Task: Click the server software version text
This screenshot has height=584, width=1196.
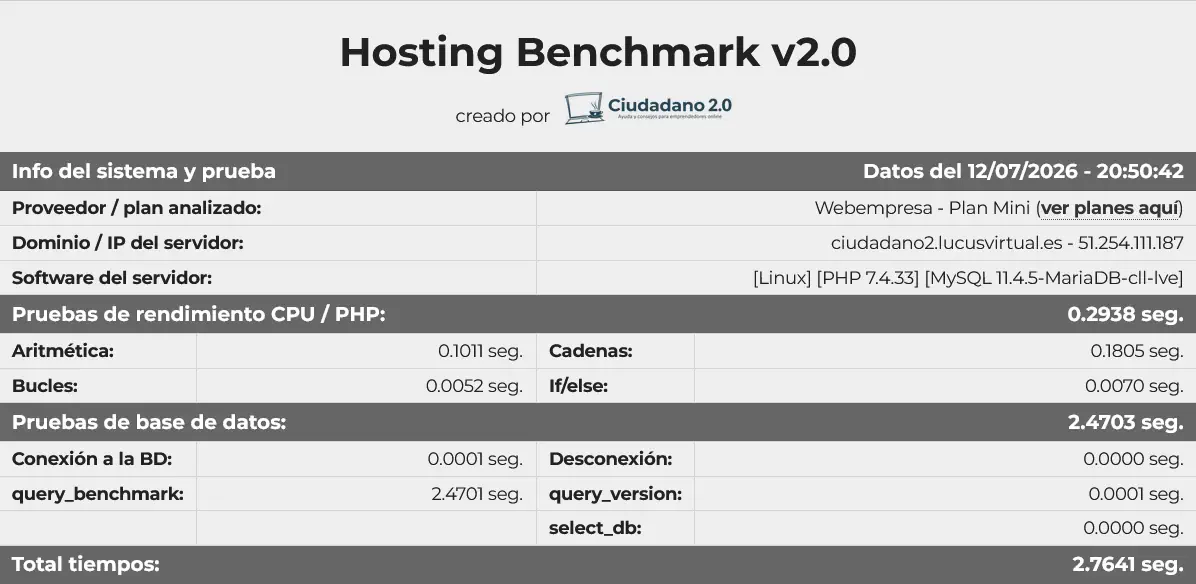Action: click(968, 278)
